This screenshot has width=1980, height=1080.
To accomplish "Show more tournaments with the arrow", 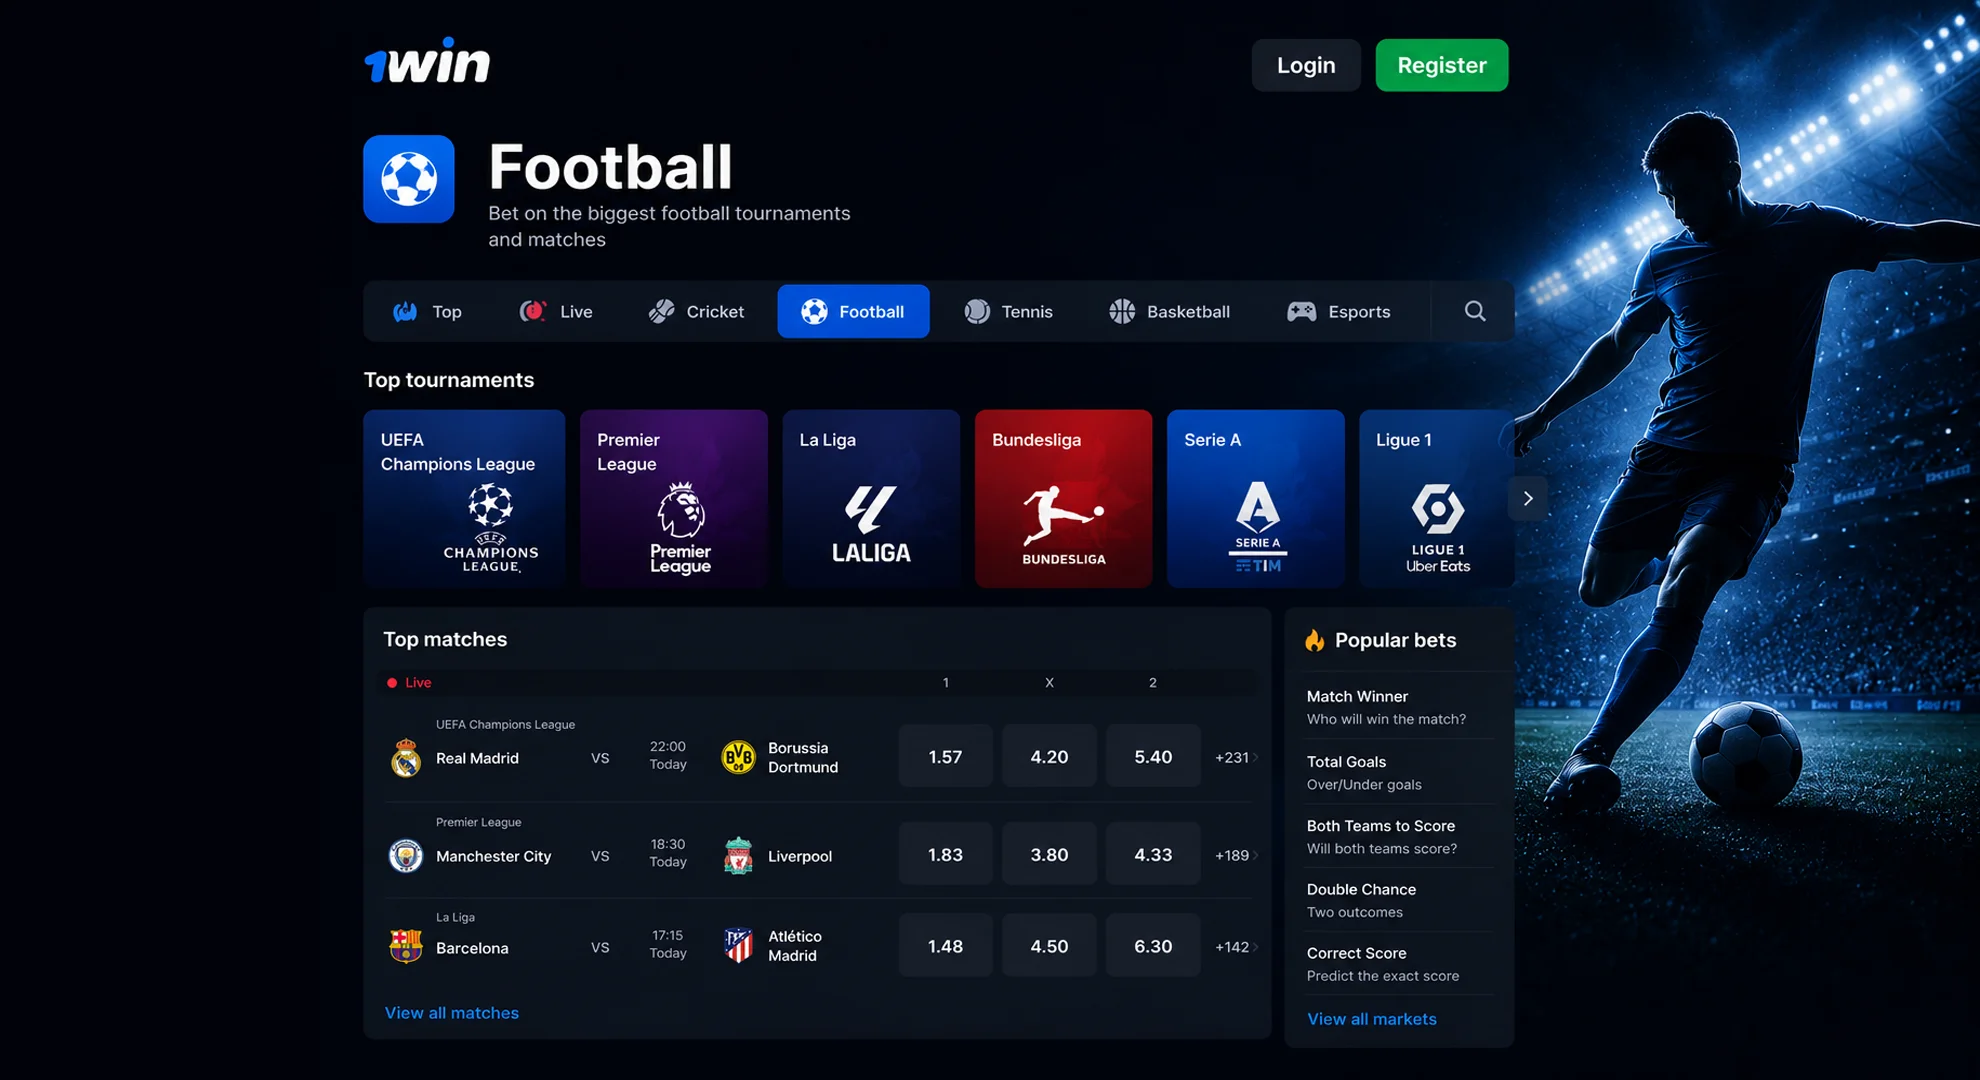I will [x=1528, y=498].
